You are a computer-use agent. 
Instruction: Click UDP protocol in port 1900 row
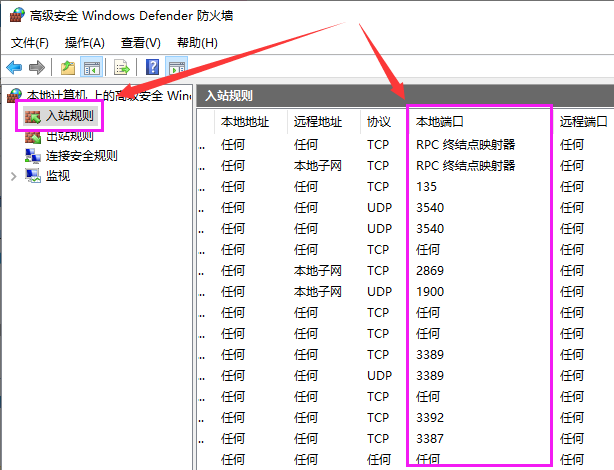click(379, 292)
